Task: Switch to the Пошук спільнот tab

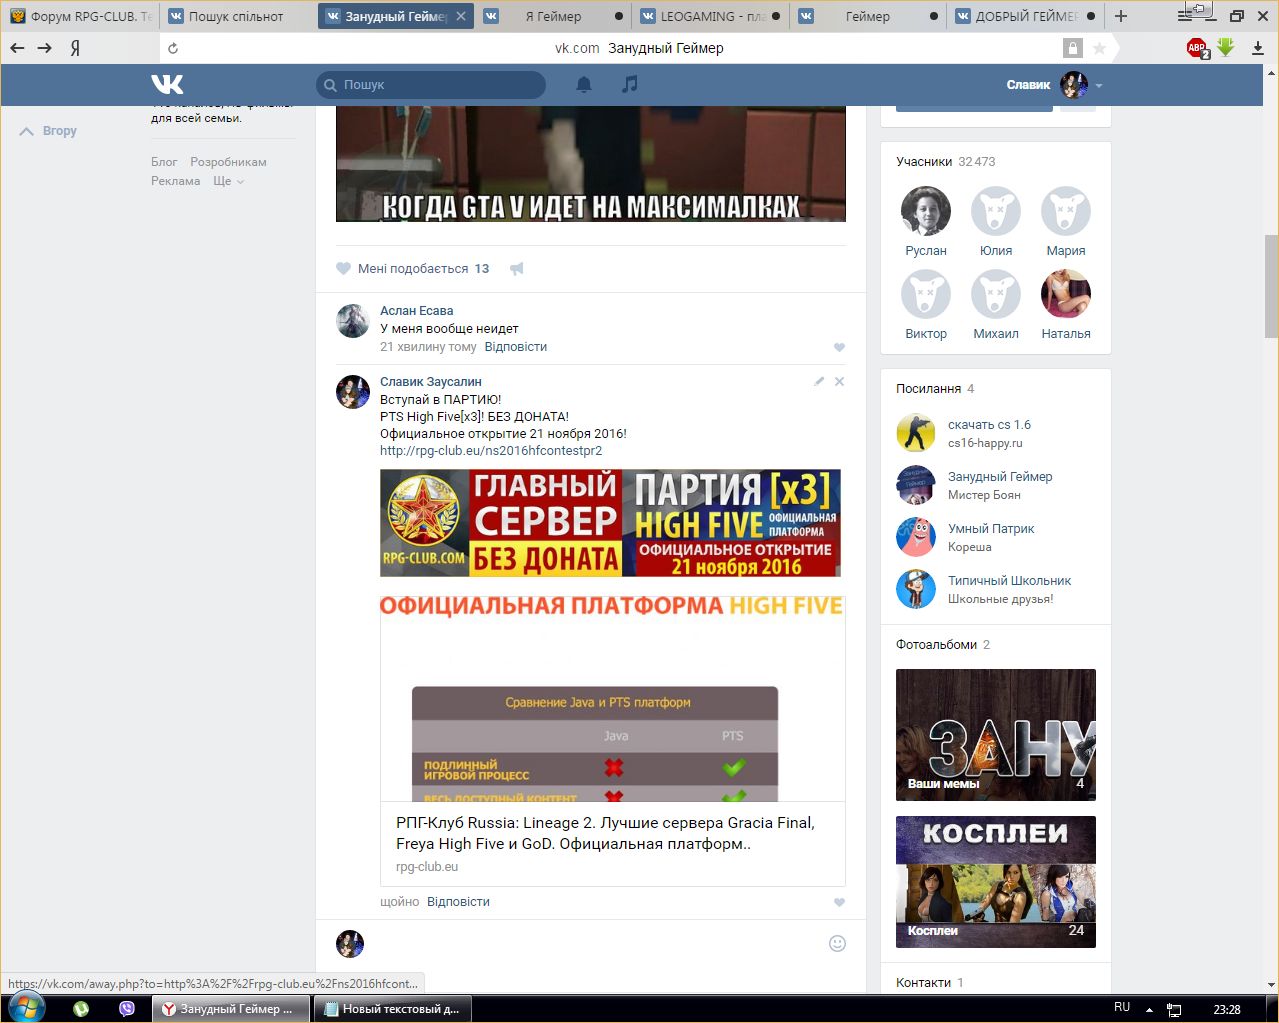Action: [238, 16]
